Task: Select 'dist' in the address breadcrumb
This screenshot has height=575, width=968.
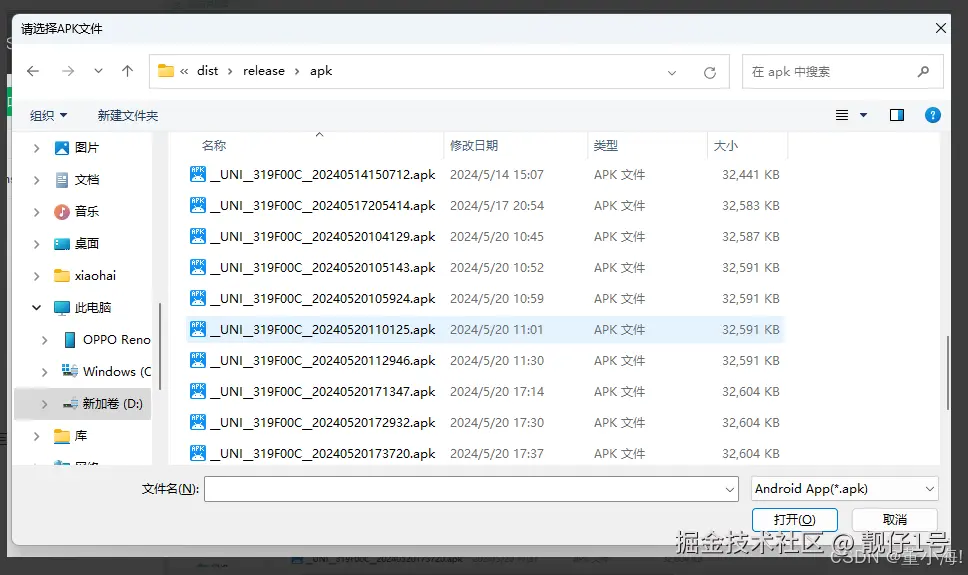Action: [207, 71]
